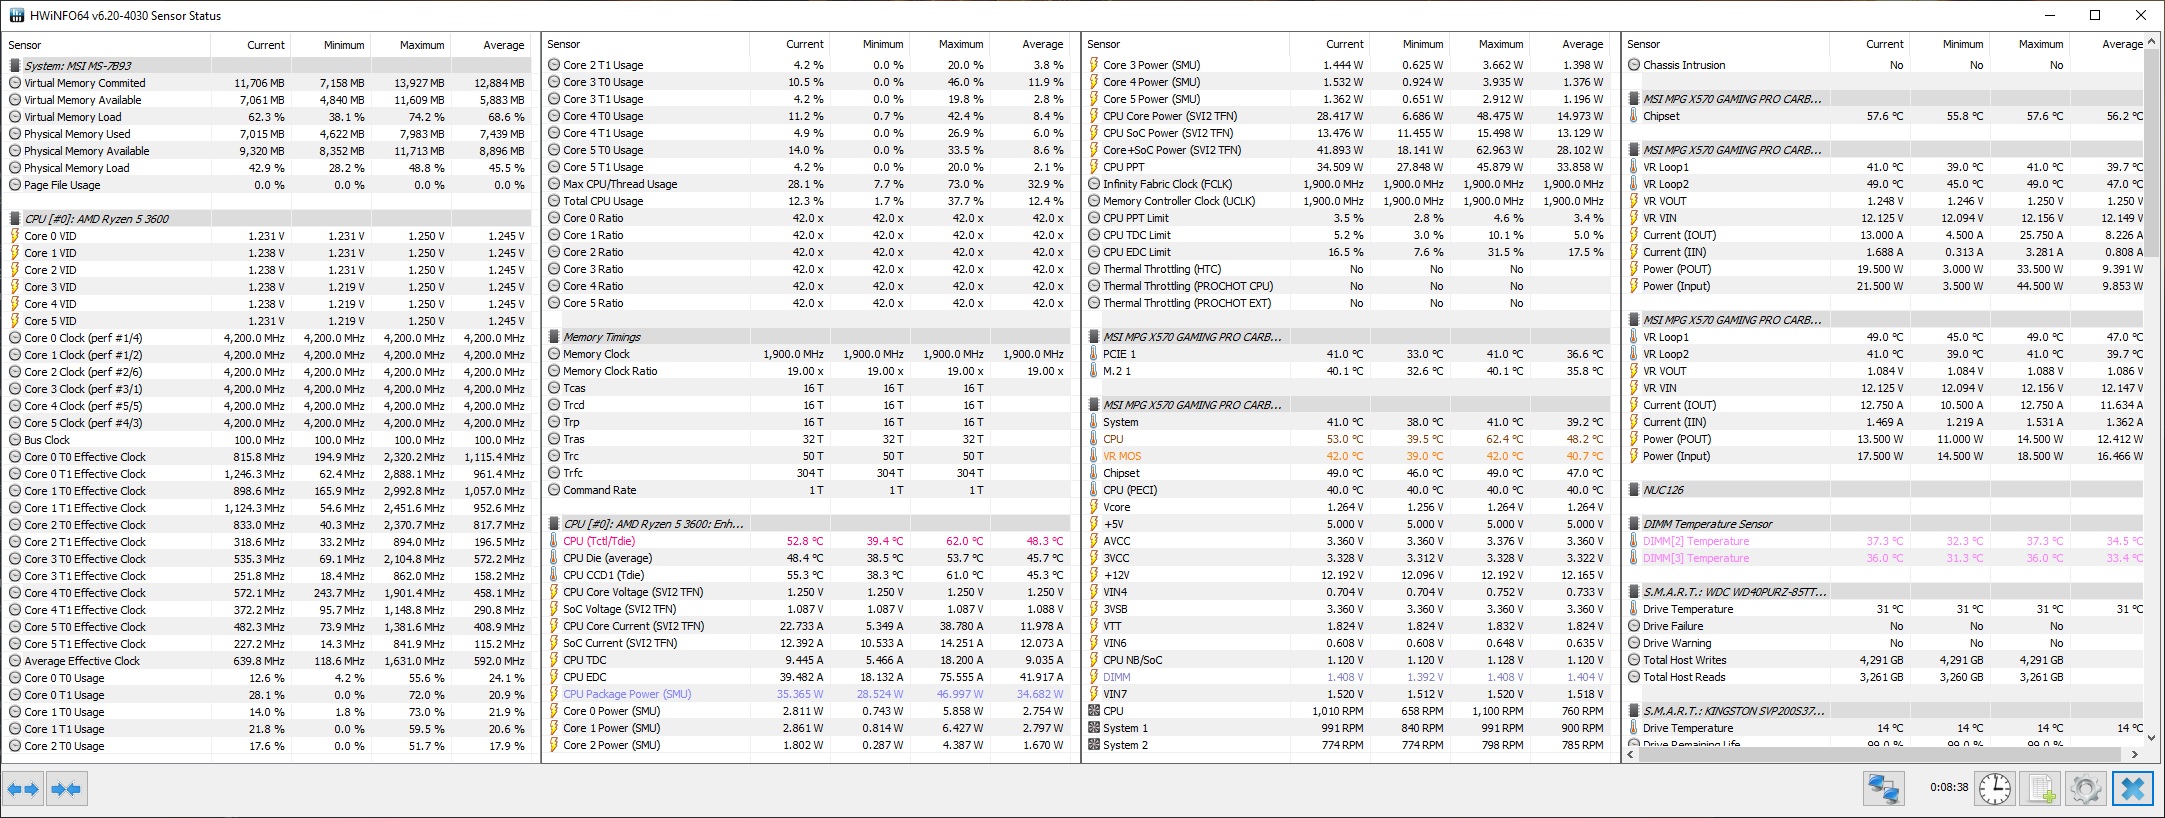Select the CPU Package Power (SMU) row
Screen dimensions: 2165x818
(627, 694)
